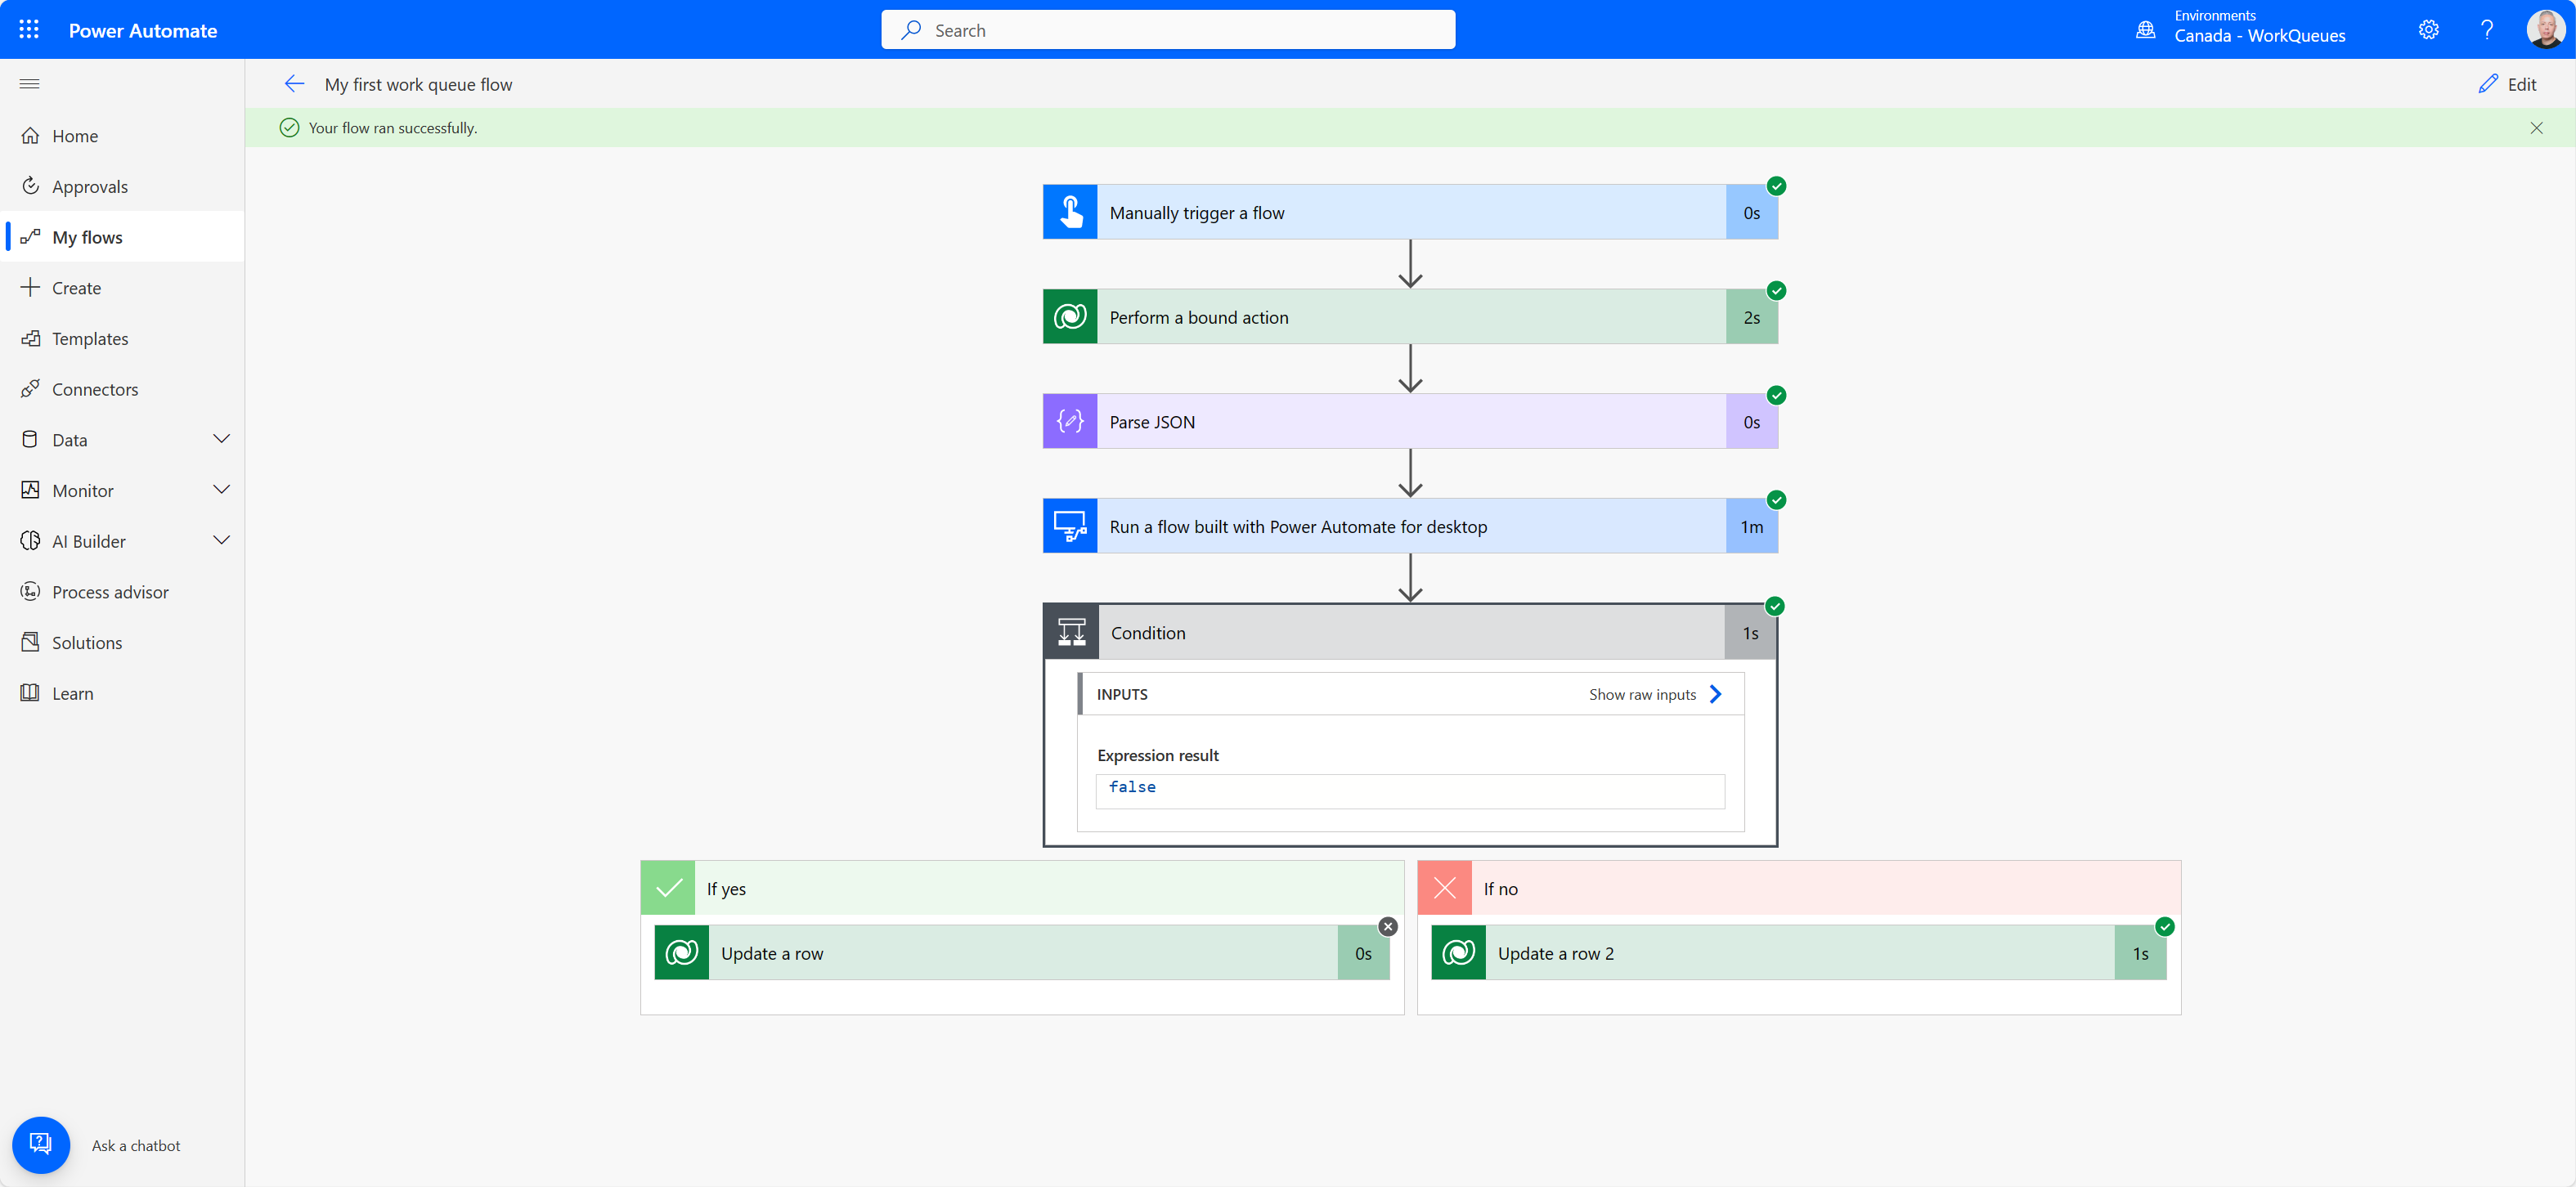Viewport: 2576px width, 1187px height.
Task: Expand the Manually trigger a flow step
Action: pos(1410,212)
